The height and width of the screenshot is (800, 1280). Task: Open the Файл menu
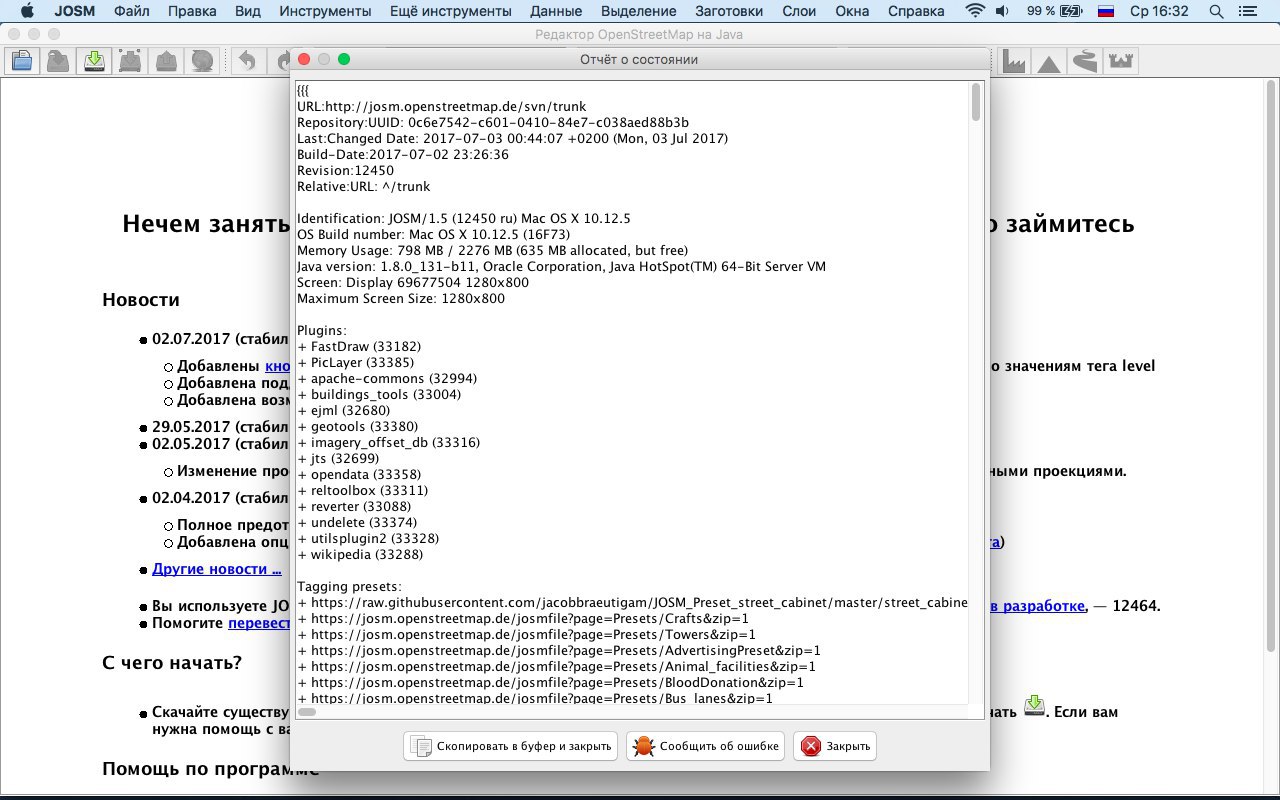[x=134, y=11]
